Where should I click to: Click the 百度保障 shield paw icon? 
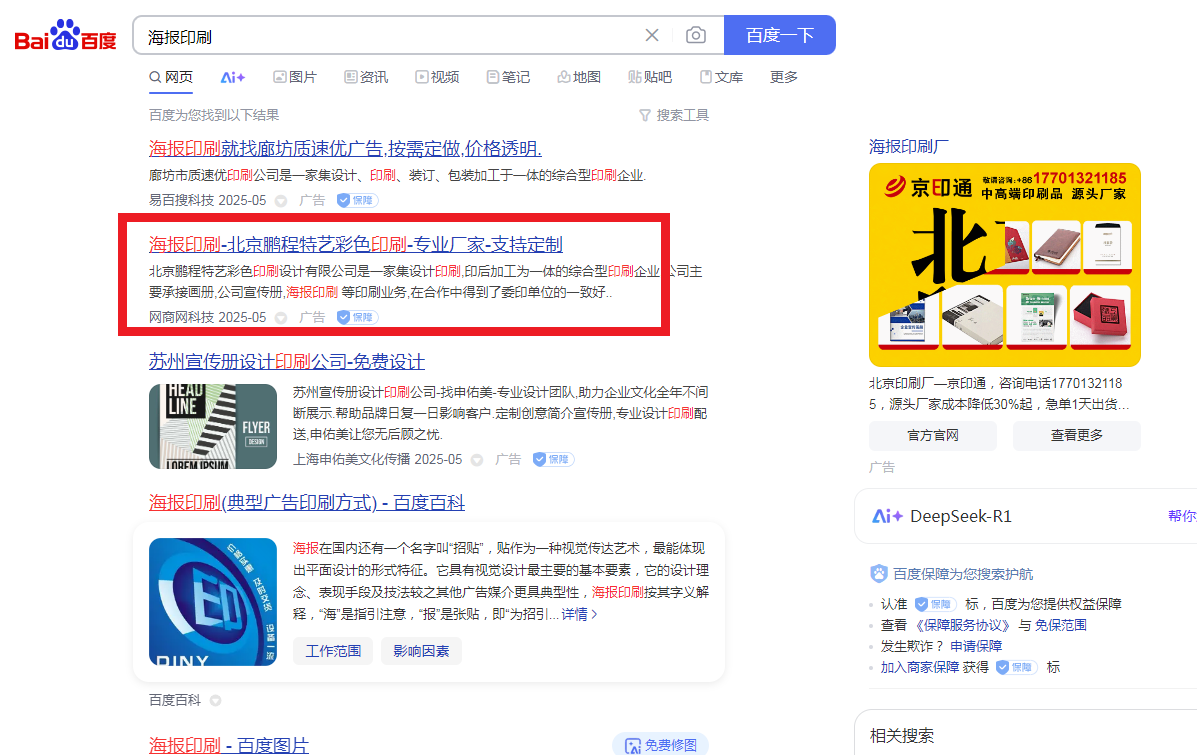pos(879,574)
